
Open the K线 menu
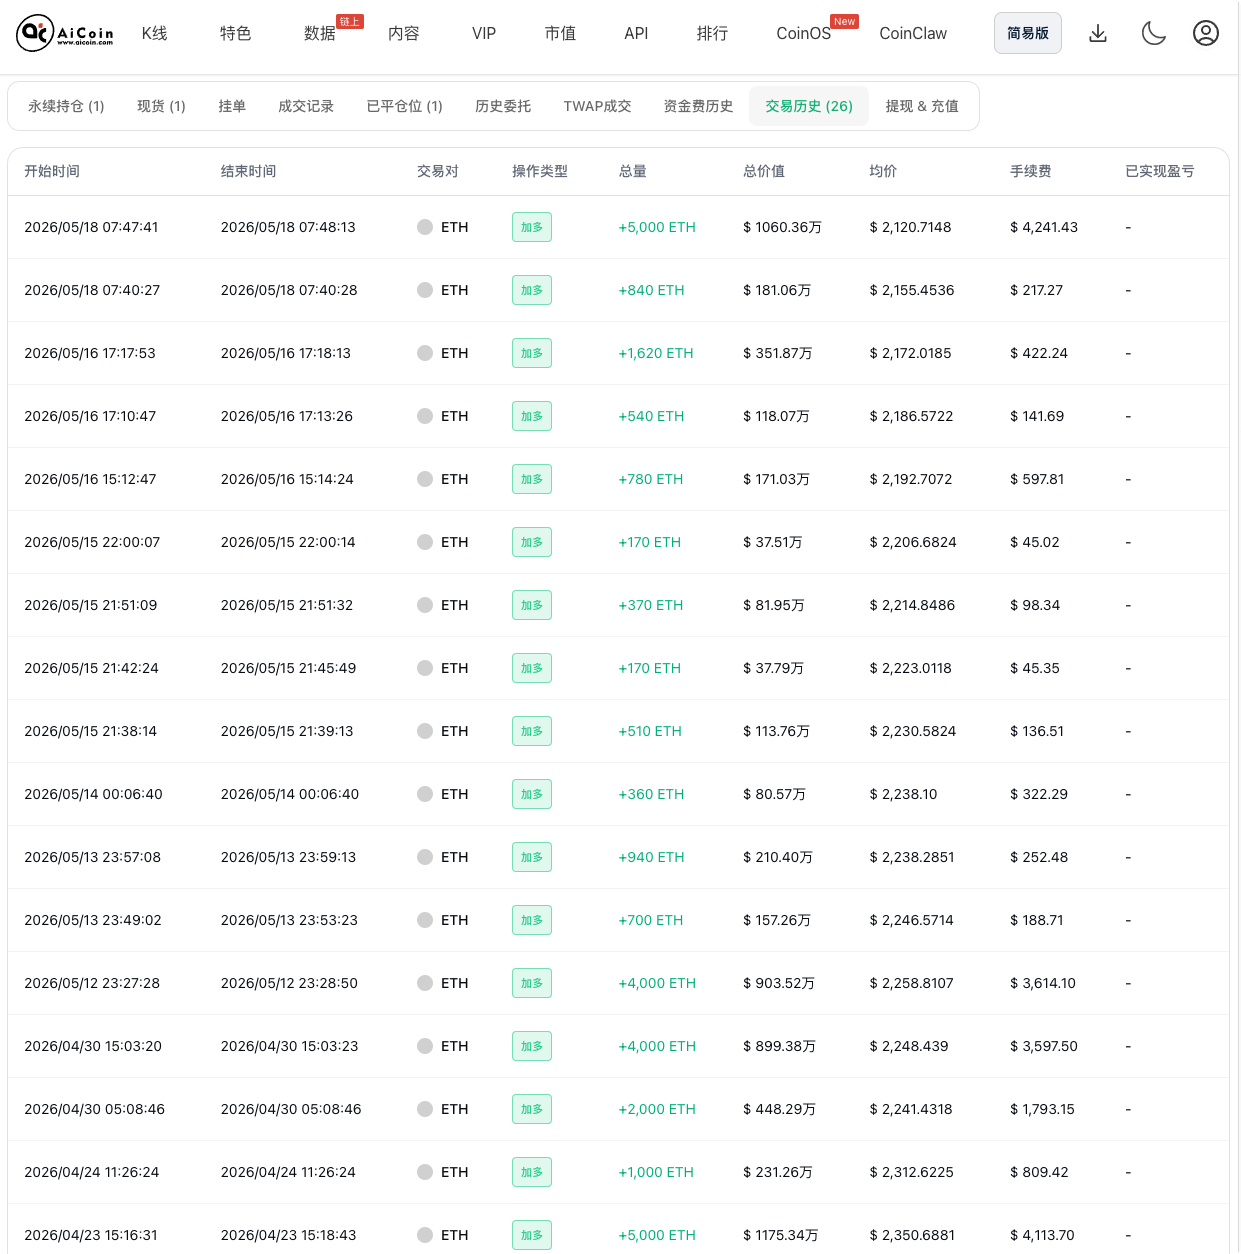point(154,33)
